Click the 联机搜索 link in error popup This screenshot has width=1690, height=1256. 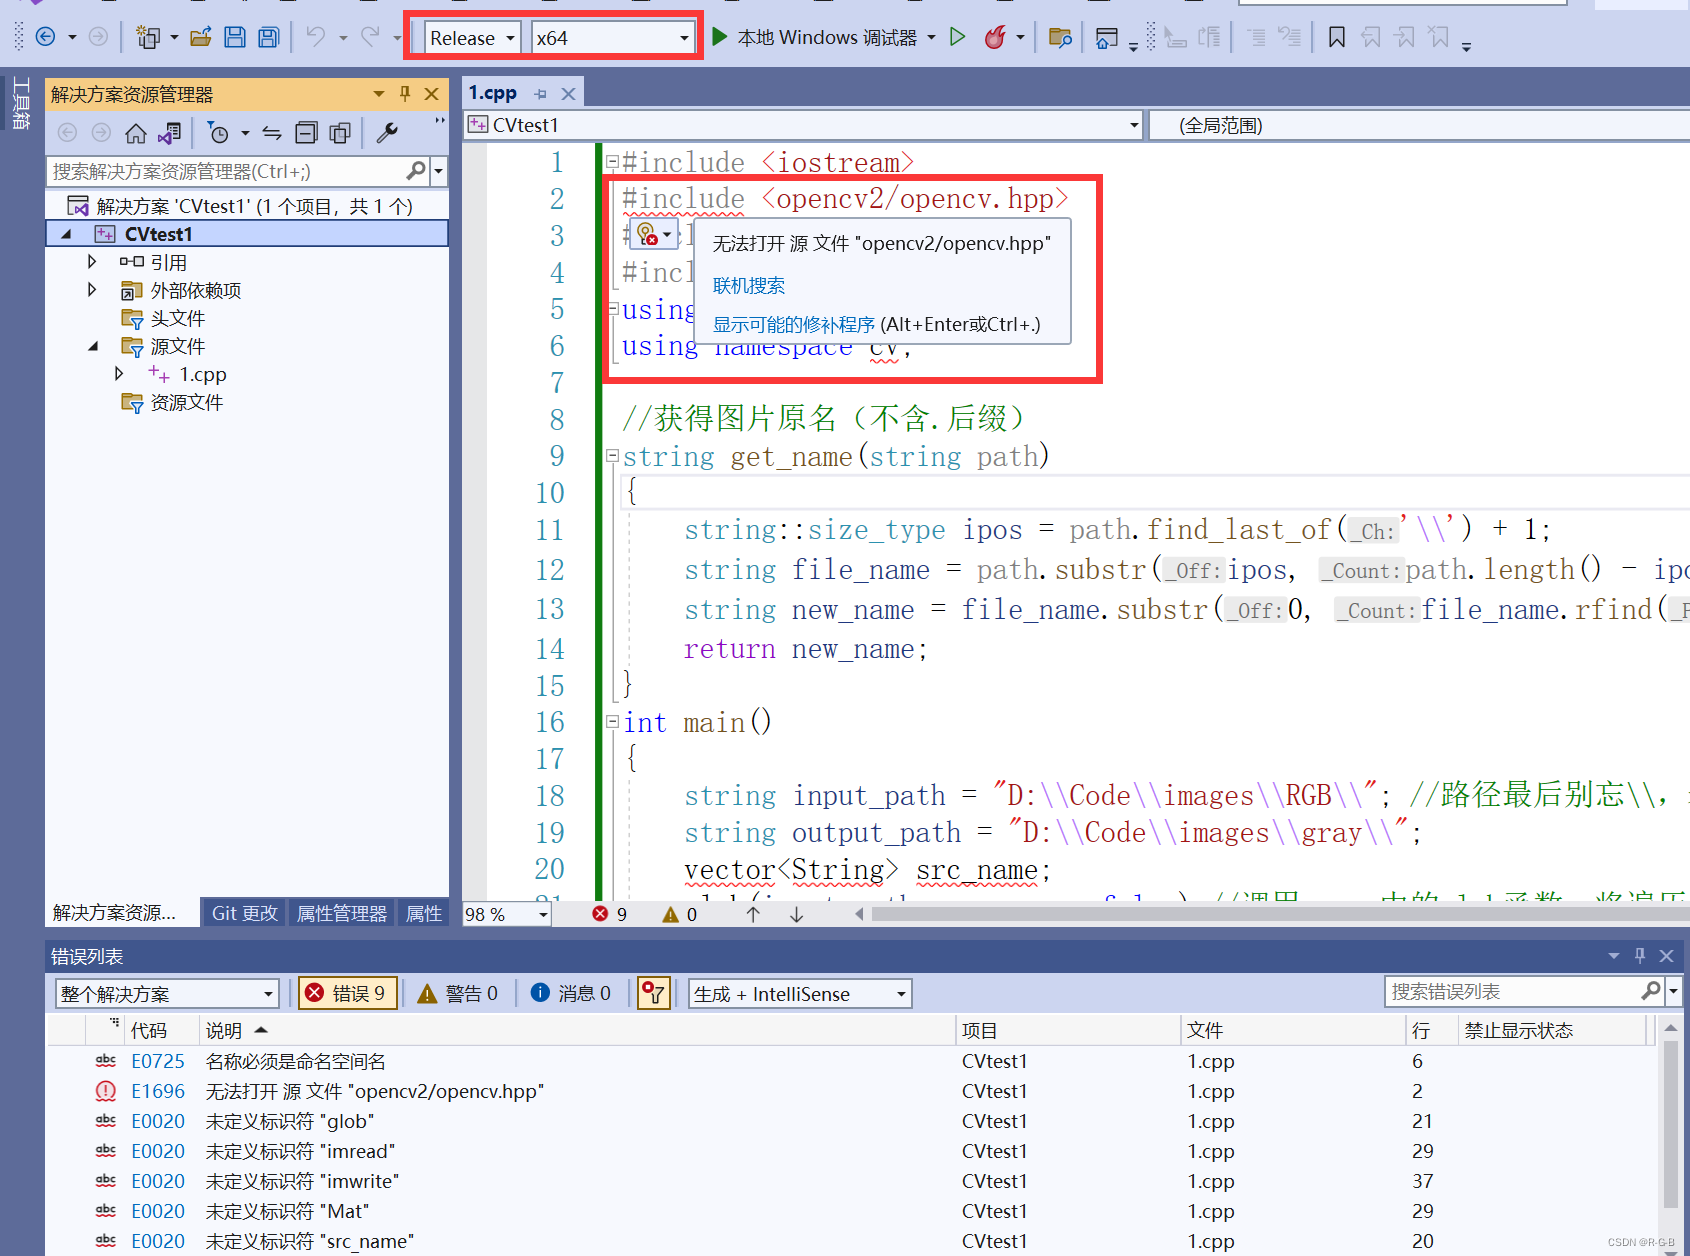(748, 286)
